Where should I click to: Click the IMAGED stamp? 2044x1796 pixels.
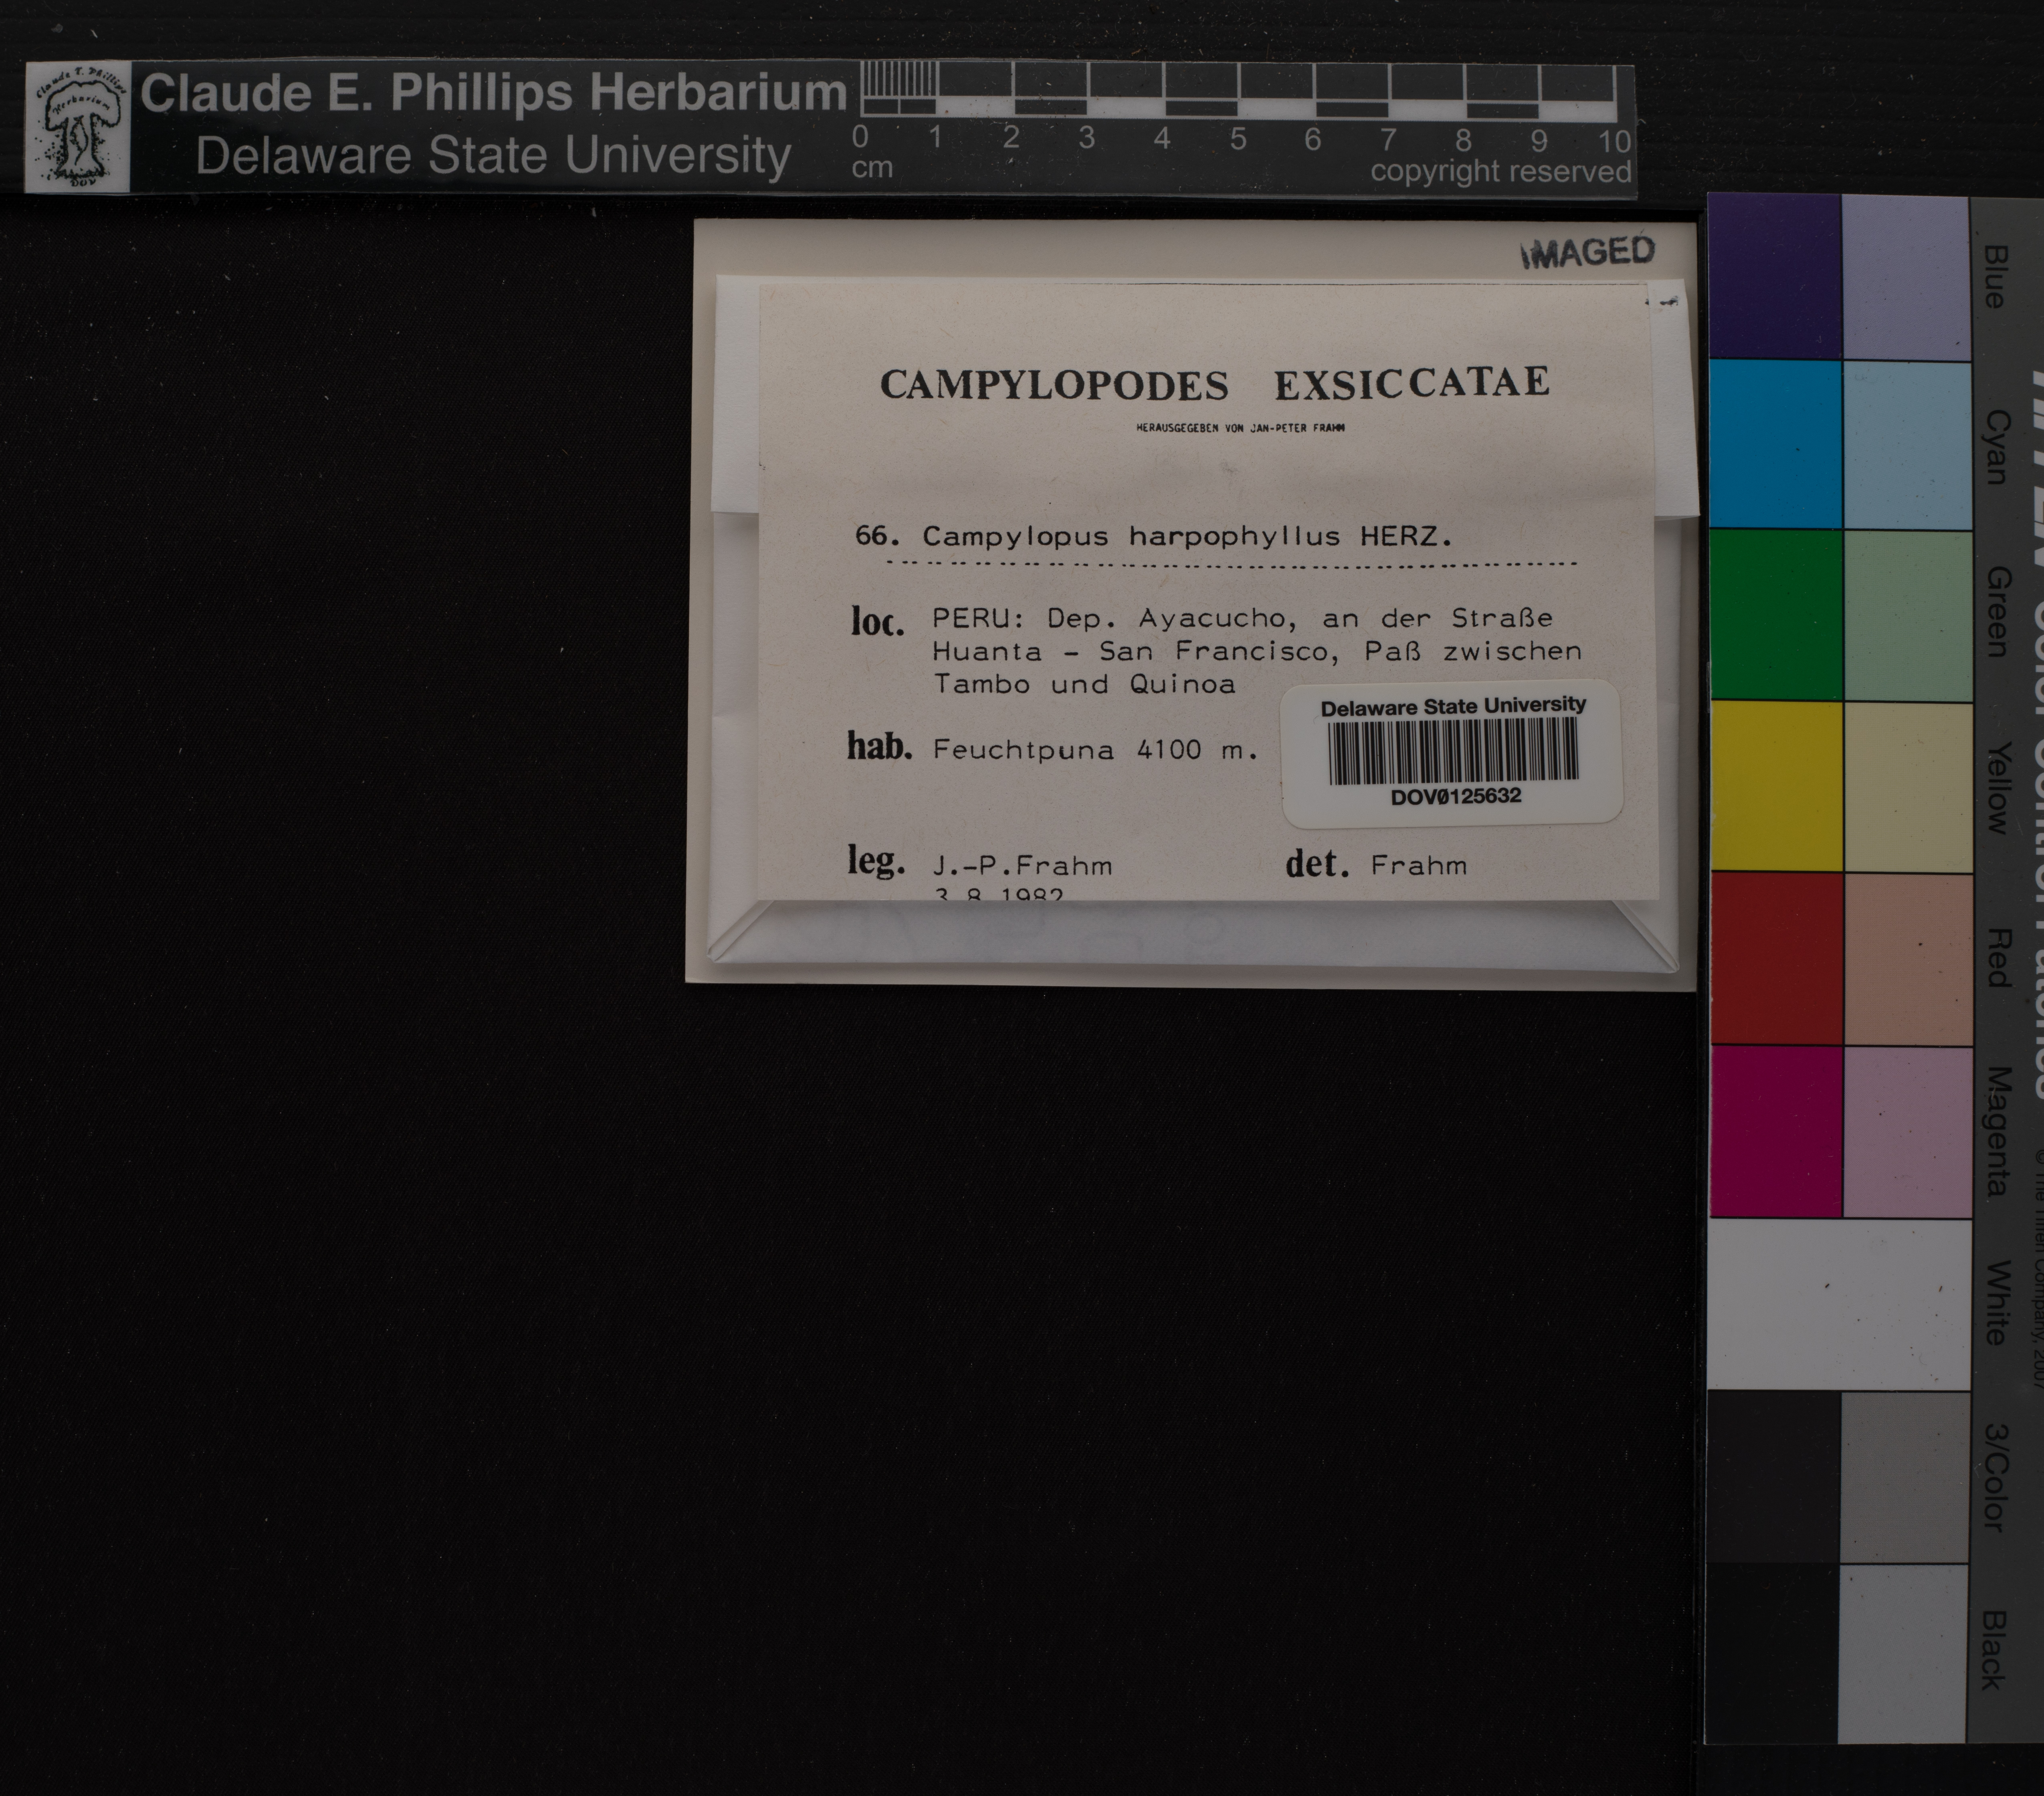point(1587,253)
